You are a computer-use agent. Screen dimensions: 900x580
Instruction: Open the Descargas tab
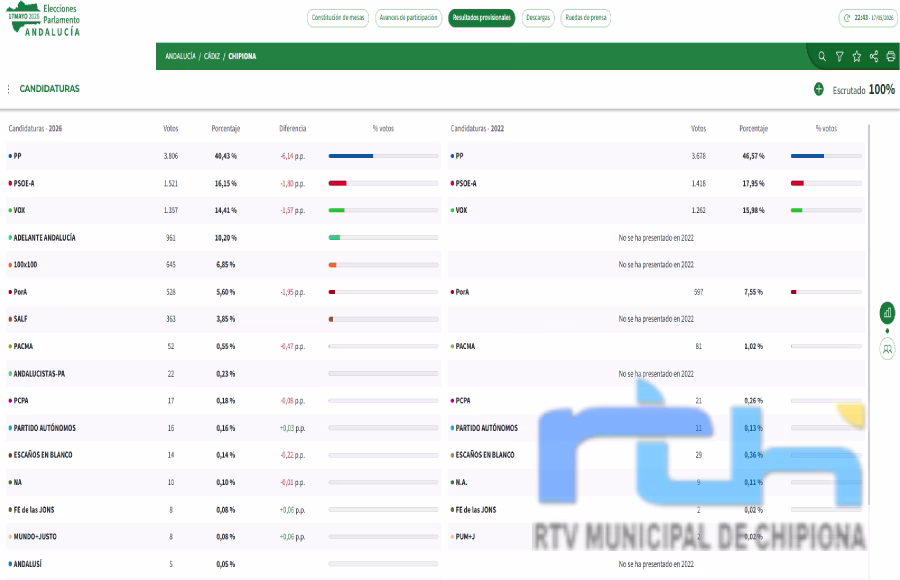tap(538, 18)
